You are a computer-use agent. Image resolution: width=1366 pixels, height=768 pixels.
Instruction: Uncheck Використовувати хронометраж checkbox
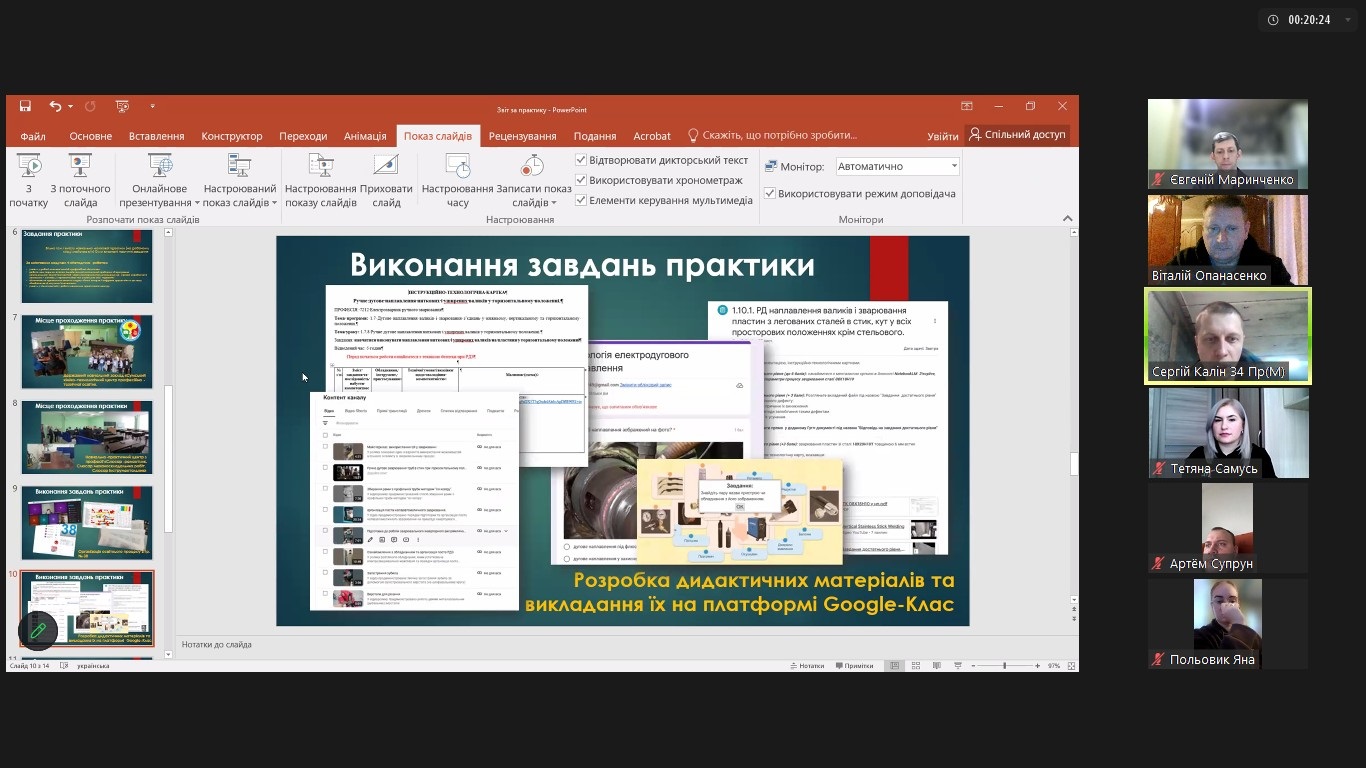click(581, 180)
